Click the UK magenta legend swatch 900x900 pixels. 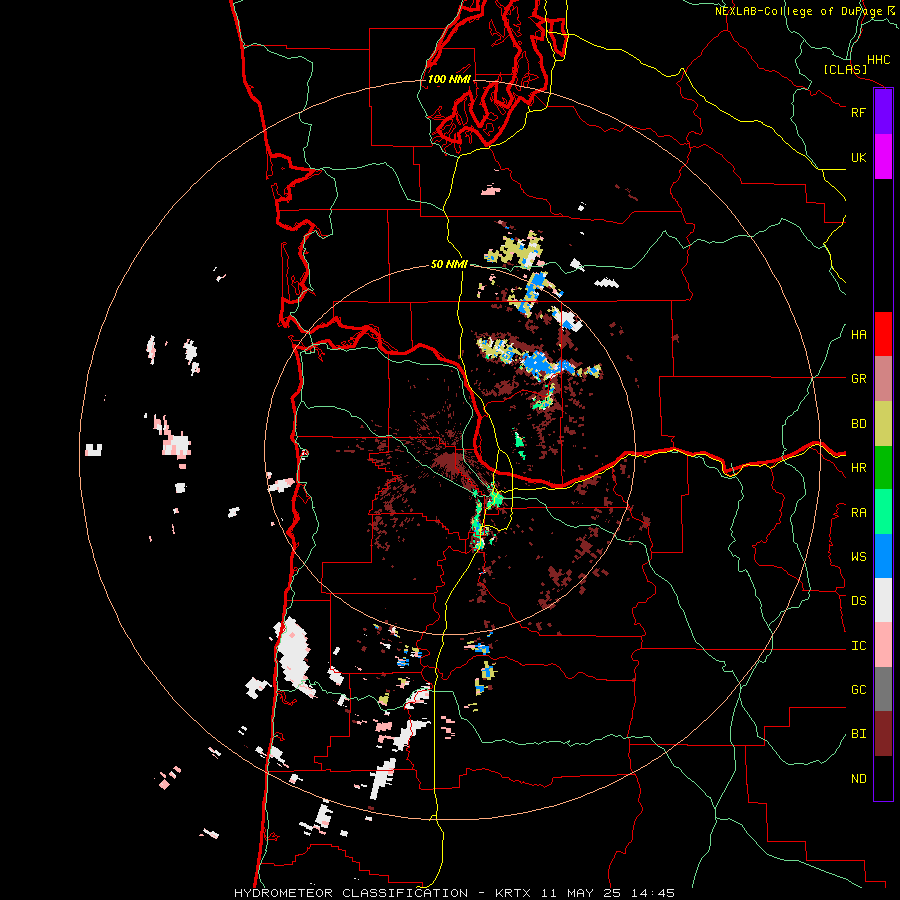click(x=883, y=156)
